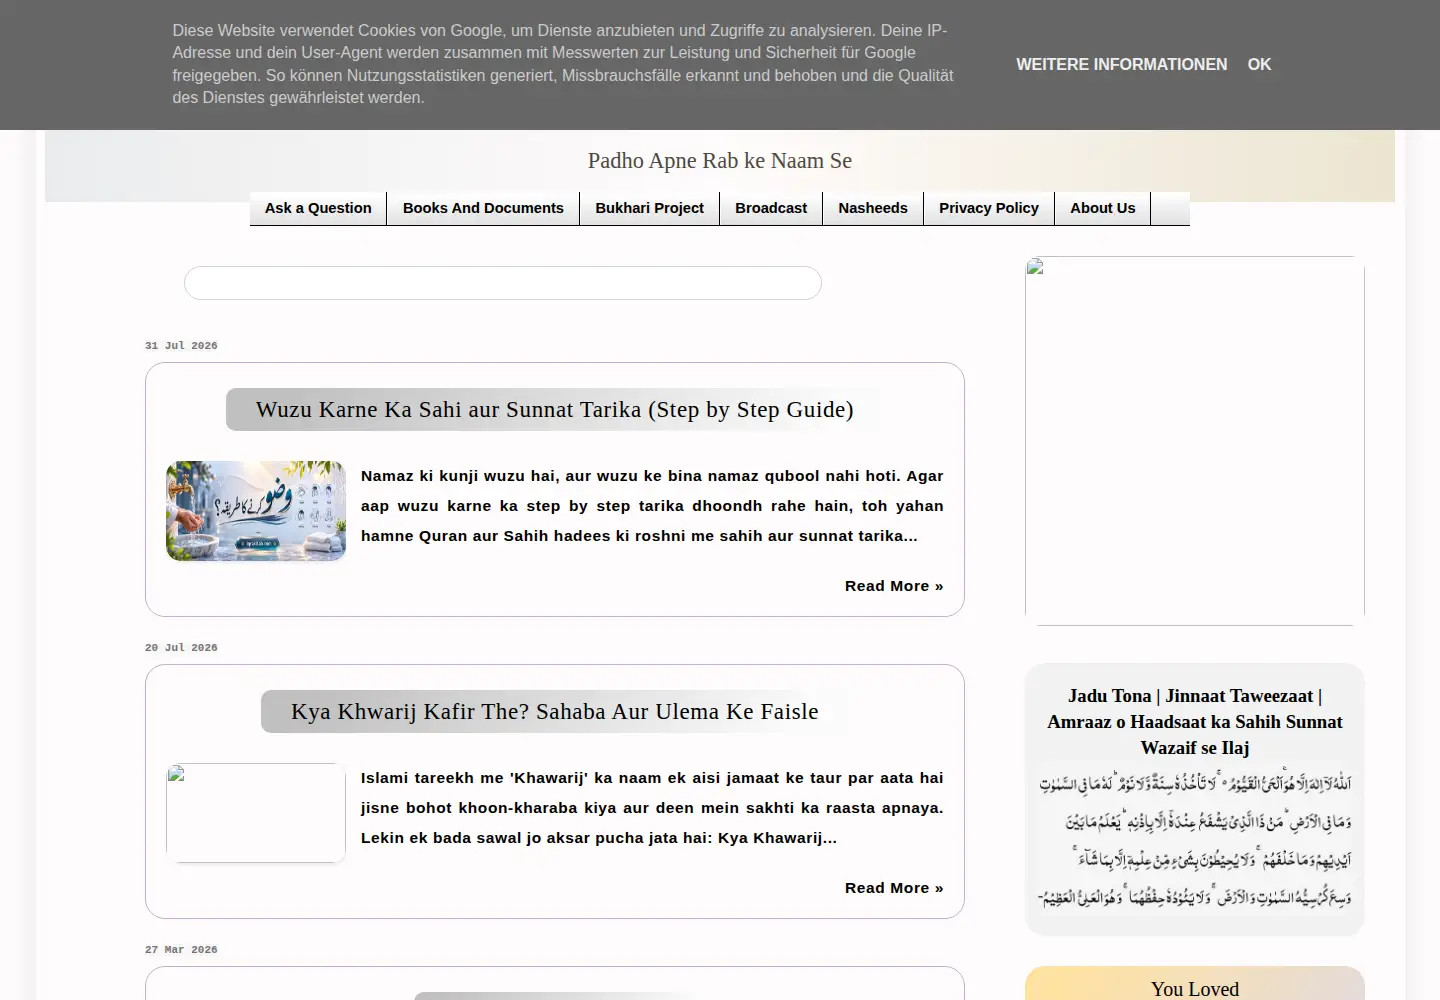Dismiss cookie notice with OK
Screen dimensions: 1440x1000
coord(1259,64)
